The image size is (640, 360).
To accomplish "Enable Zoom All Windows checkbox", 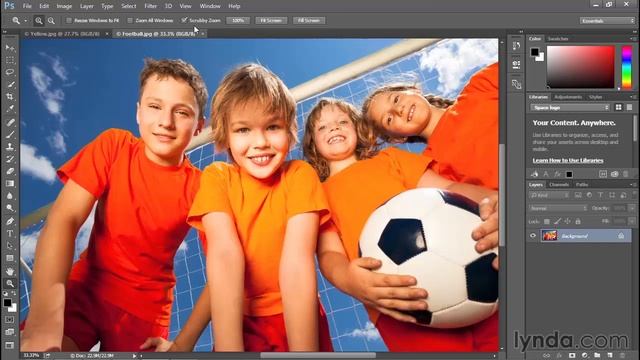I will pyautogui.click(x=130, y=20).
